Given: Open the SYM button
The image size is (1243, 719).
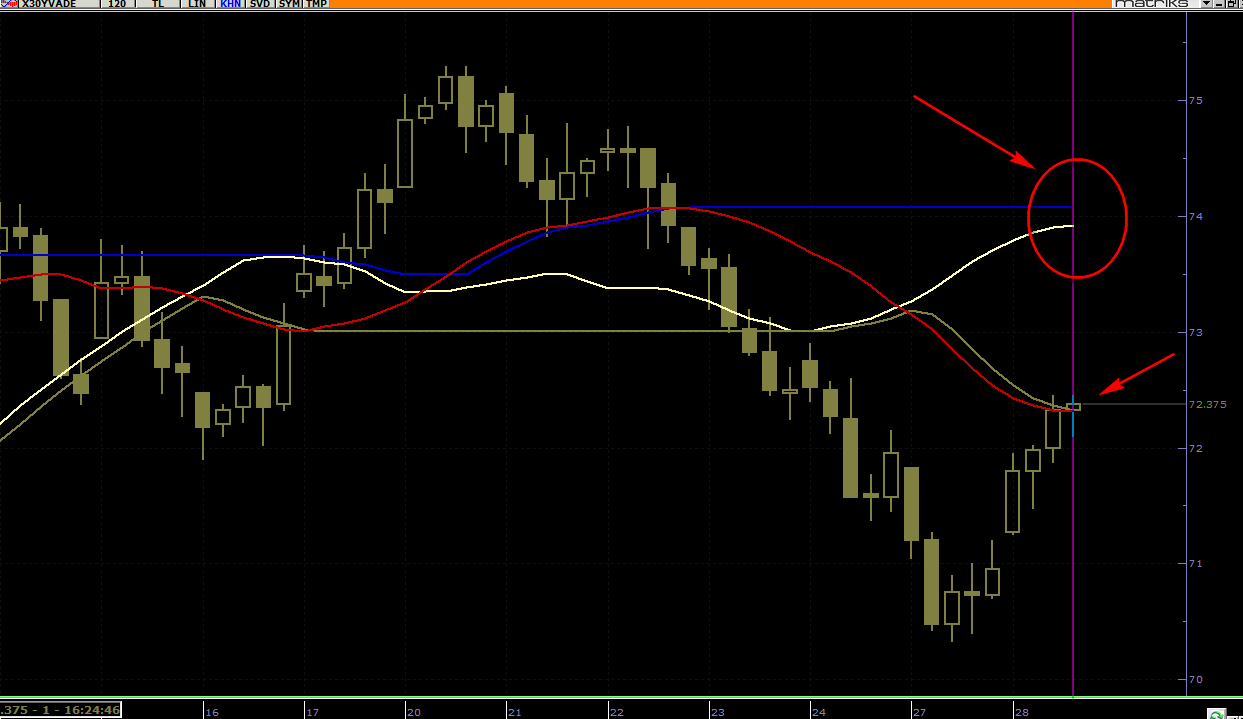Looking at the screenshot, I should [x=288, y=4].
